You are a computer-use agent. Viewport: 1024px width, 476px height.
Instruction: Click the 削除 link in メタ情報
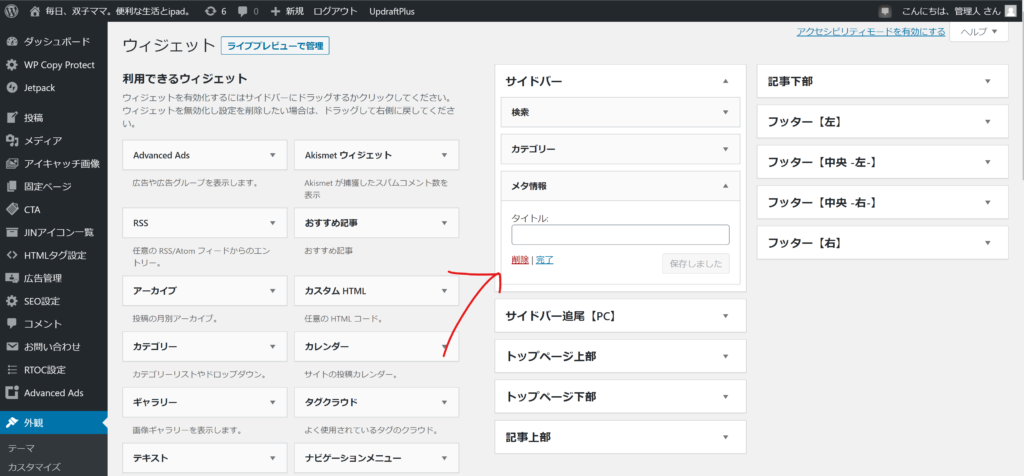520,260
